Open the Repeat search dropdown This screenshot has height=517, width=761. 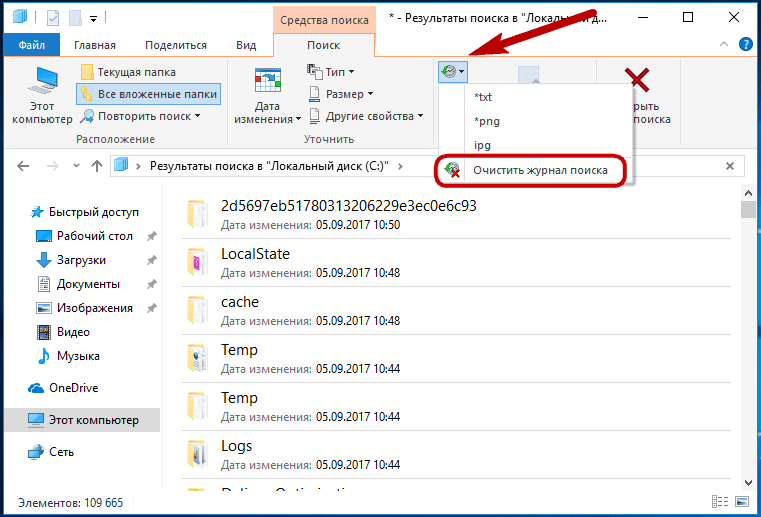(140, 116)
